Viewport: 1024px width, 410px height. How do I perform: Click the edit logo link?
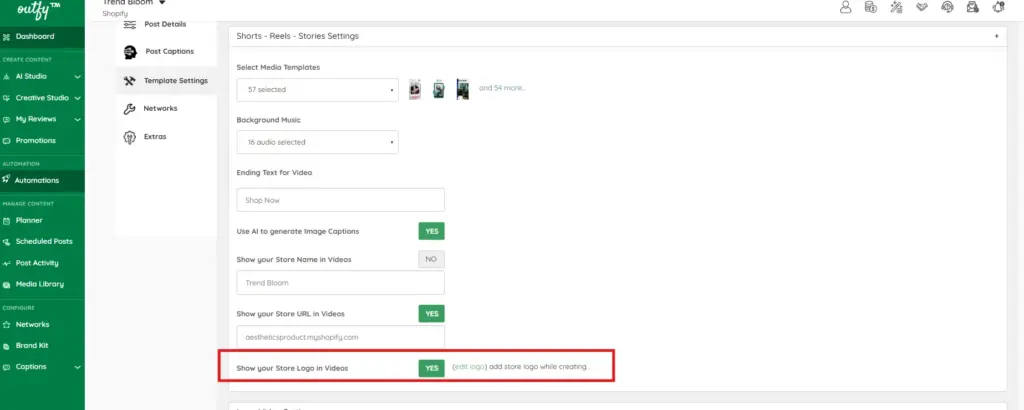click(x=470, y=367)
